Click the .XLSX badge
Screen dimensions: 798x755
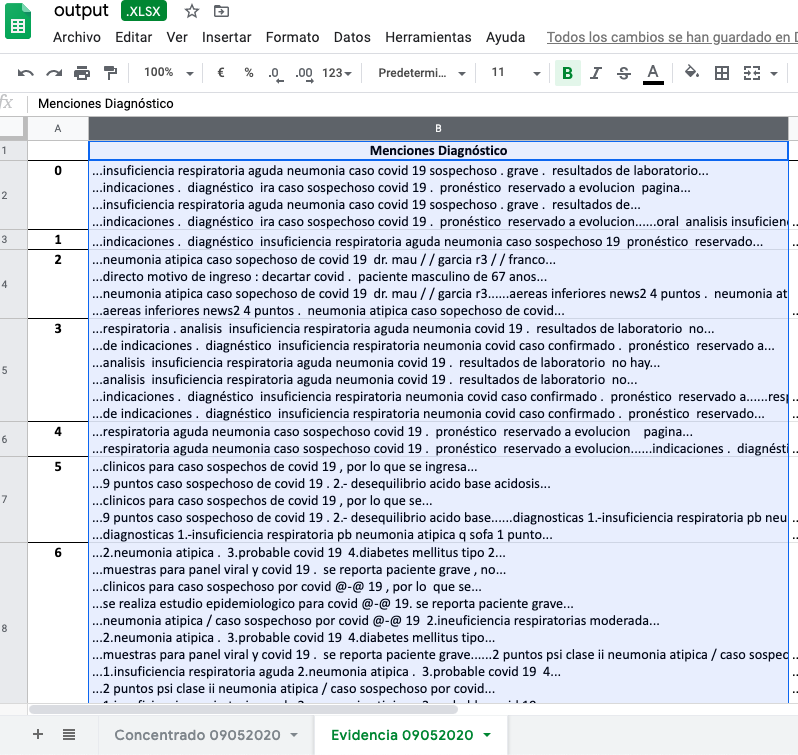[144, 11]
